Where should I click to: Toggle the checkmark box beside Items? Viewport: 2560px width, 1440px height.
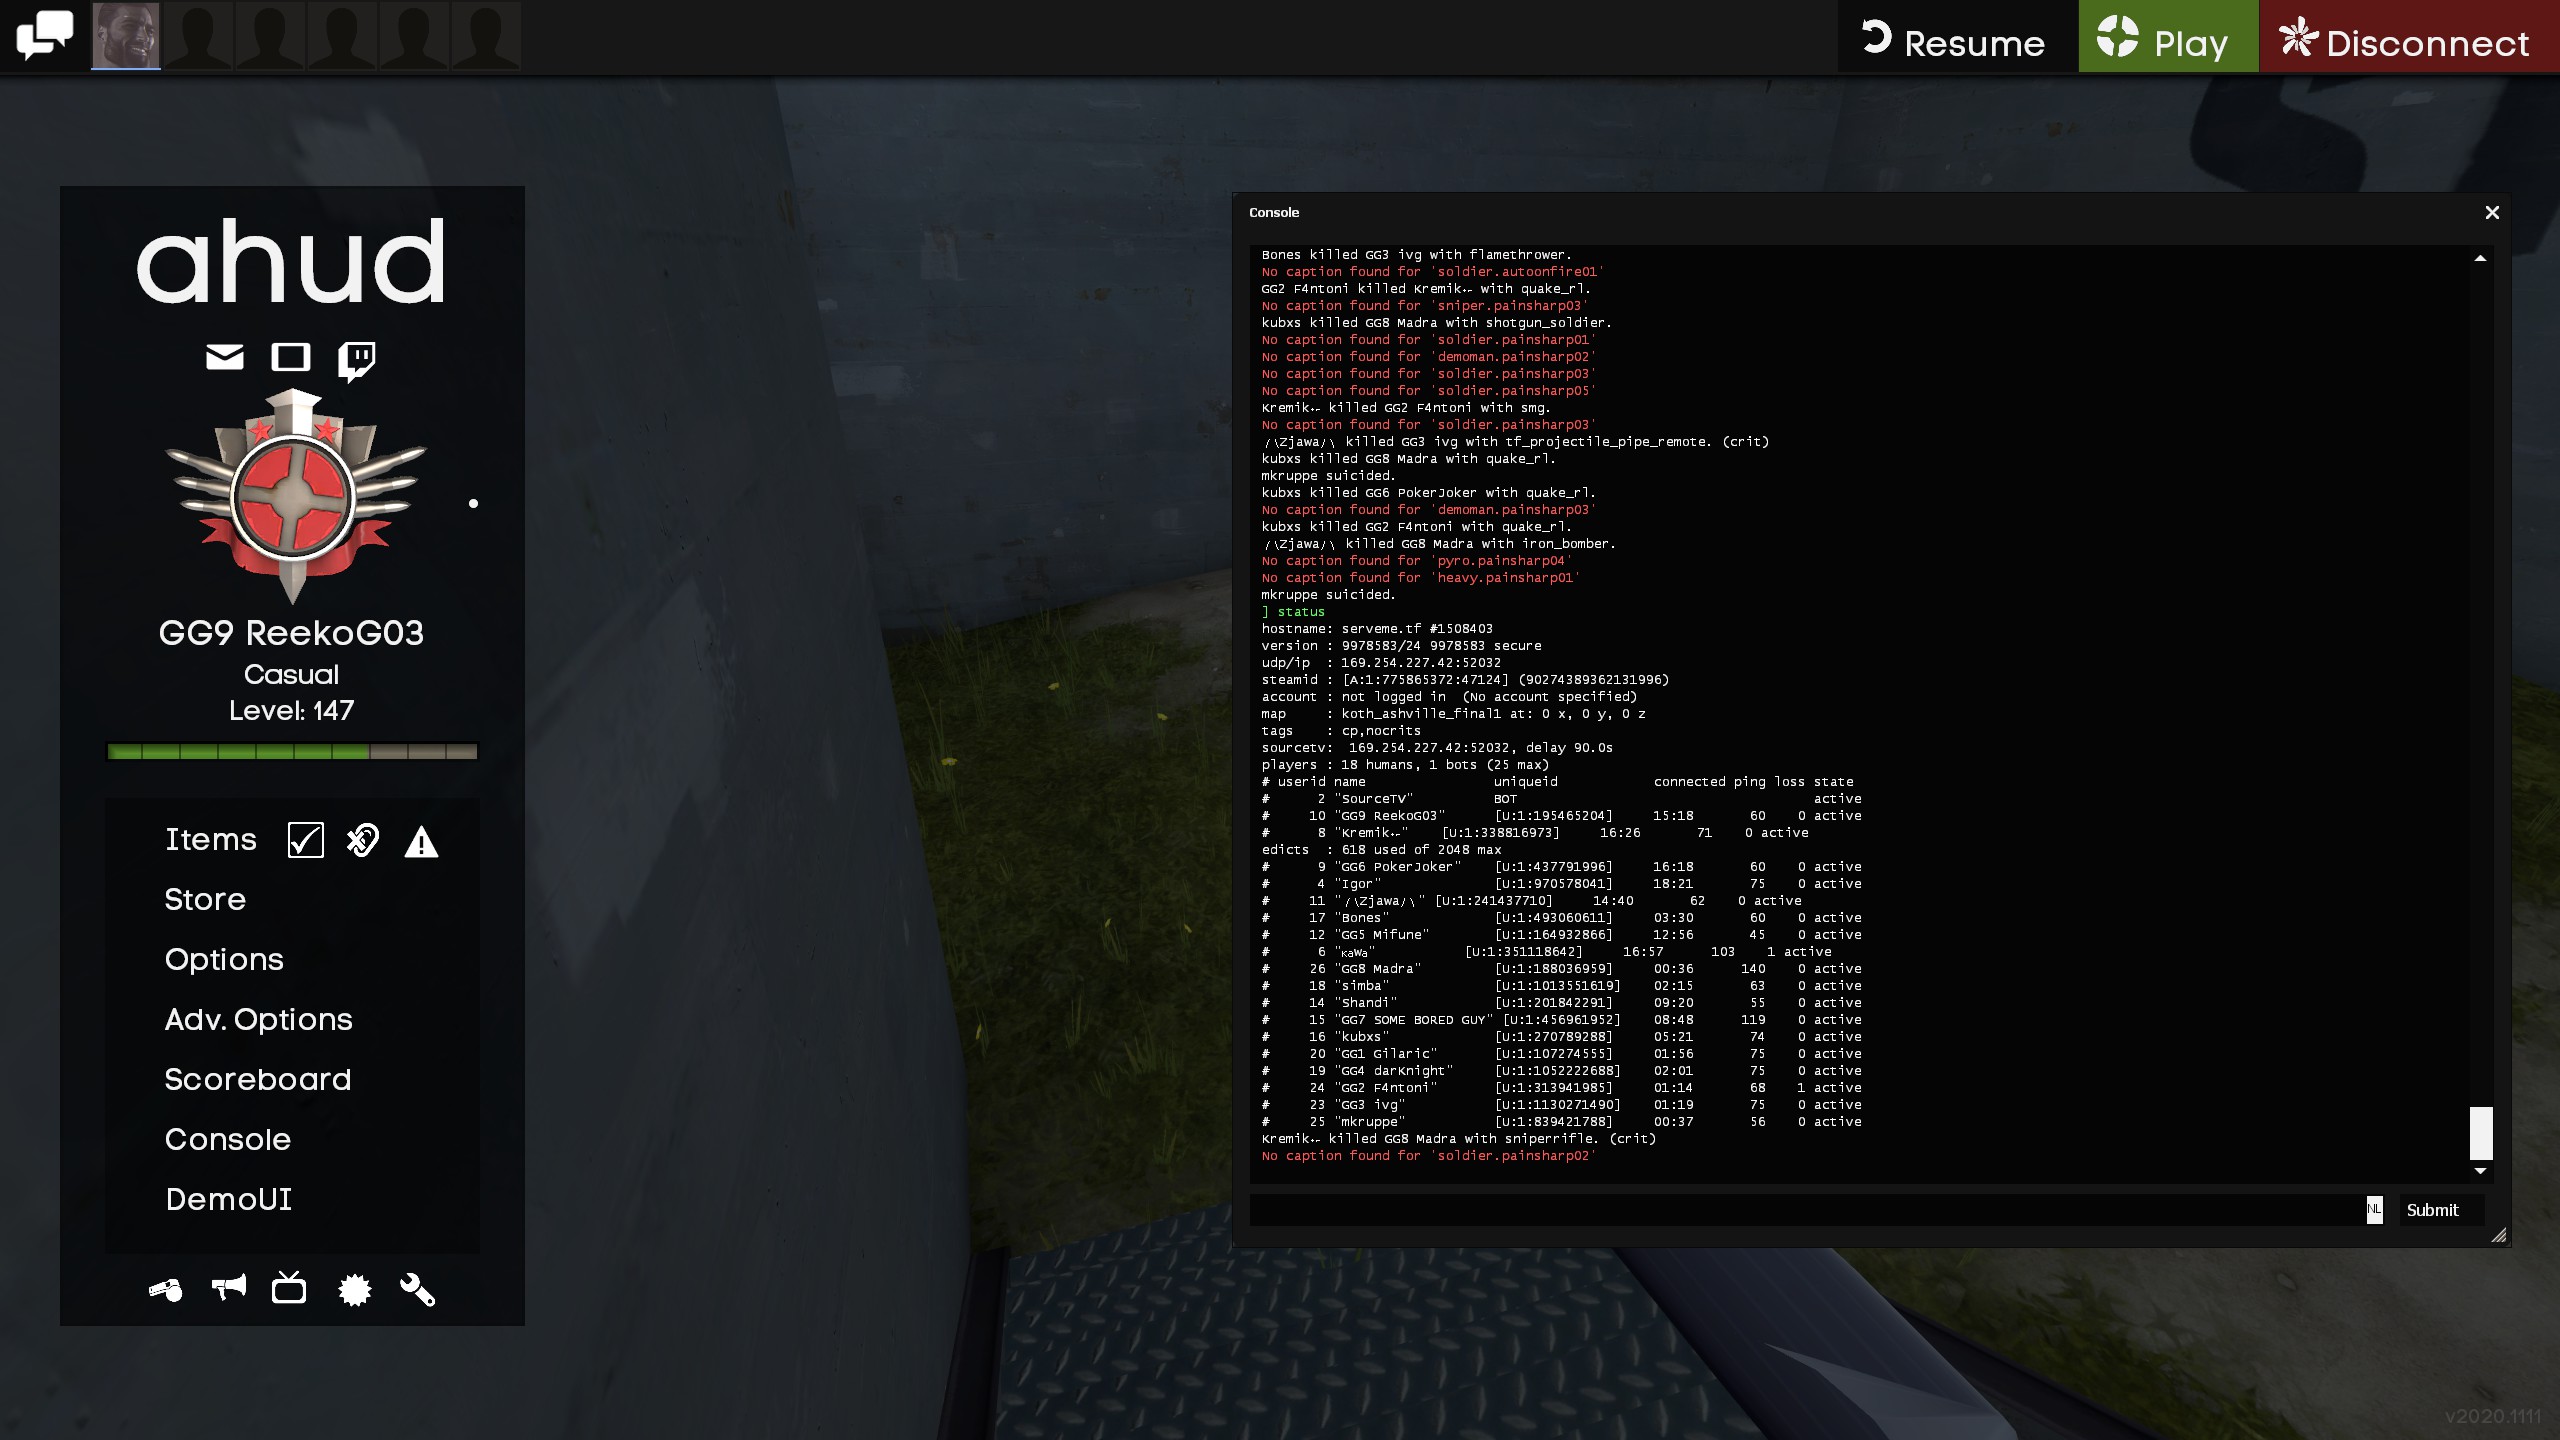point(305,840)
